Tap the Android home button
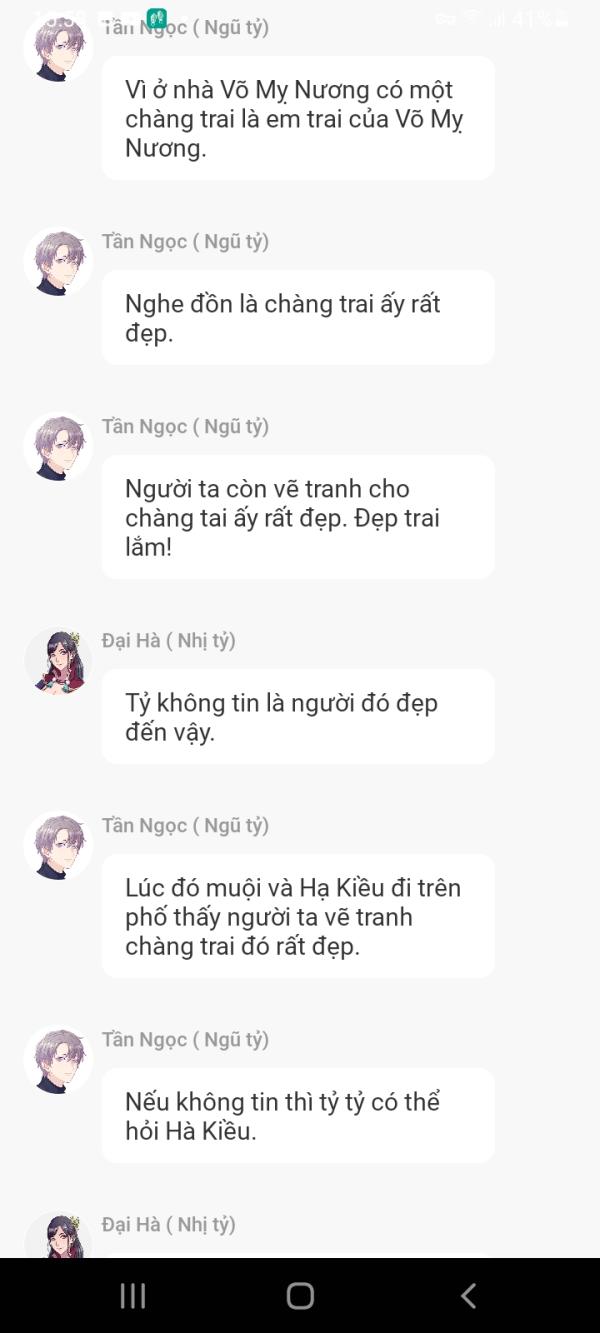 tap(300, 1296)
